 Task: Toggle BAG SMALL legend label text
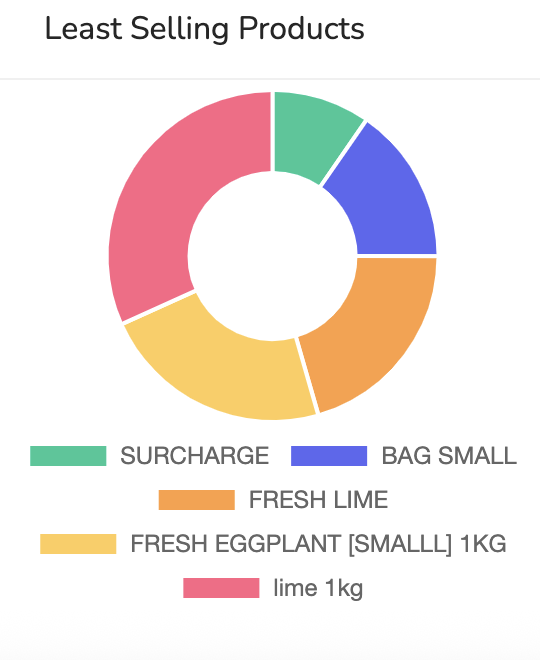coord(449,456)
